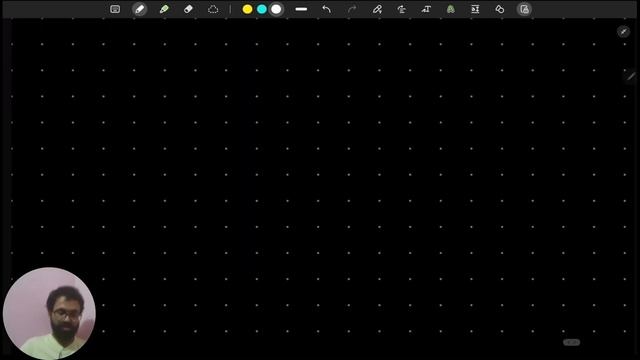This screenshot has height=360, width=640.
Task: Toggle the toolbar lock button
Action: point(524,9)
